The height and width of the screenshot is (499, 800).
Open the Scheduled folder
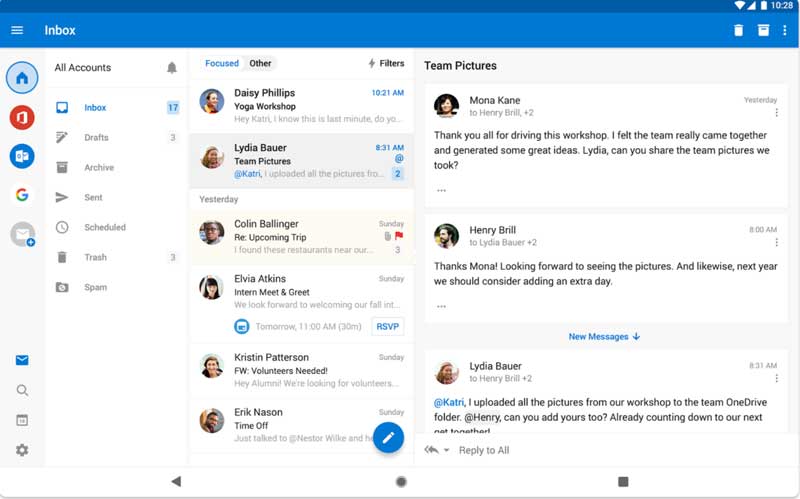(x=117, y=227)
